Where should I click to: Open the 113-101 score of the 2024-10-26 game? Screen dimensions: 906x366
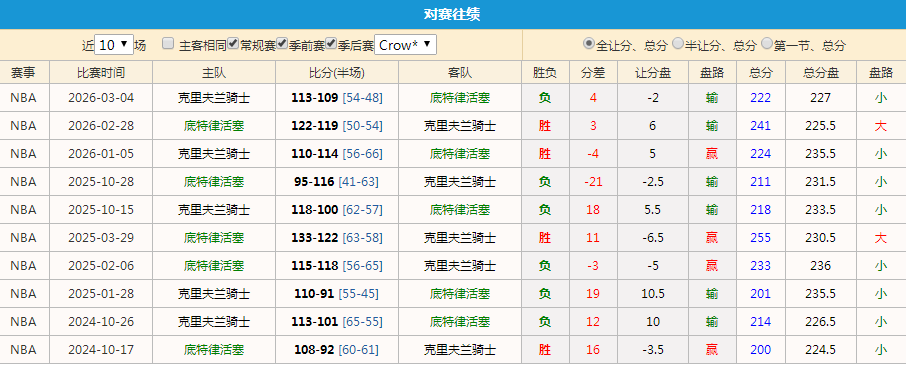(x=315, y=321)
